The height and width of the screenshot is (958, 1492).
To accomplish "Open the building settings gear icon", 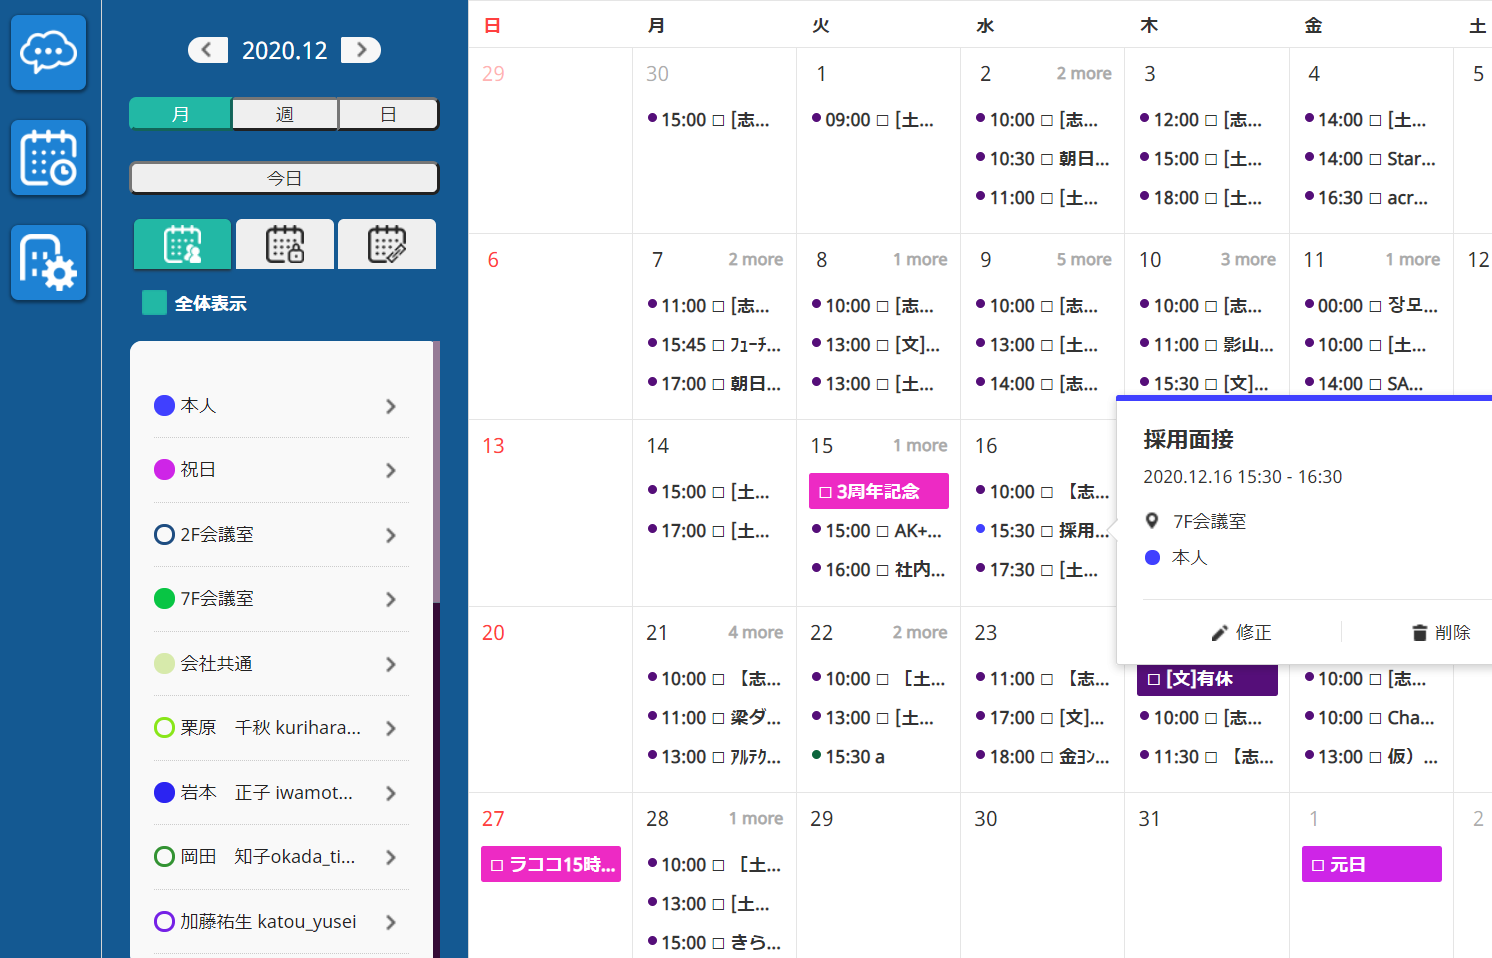I will (48, 263).
